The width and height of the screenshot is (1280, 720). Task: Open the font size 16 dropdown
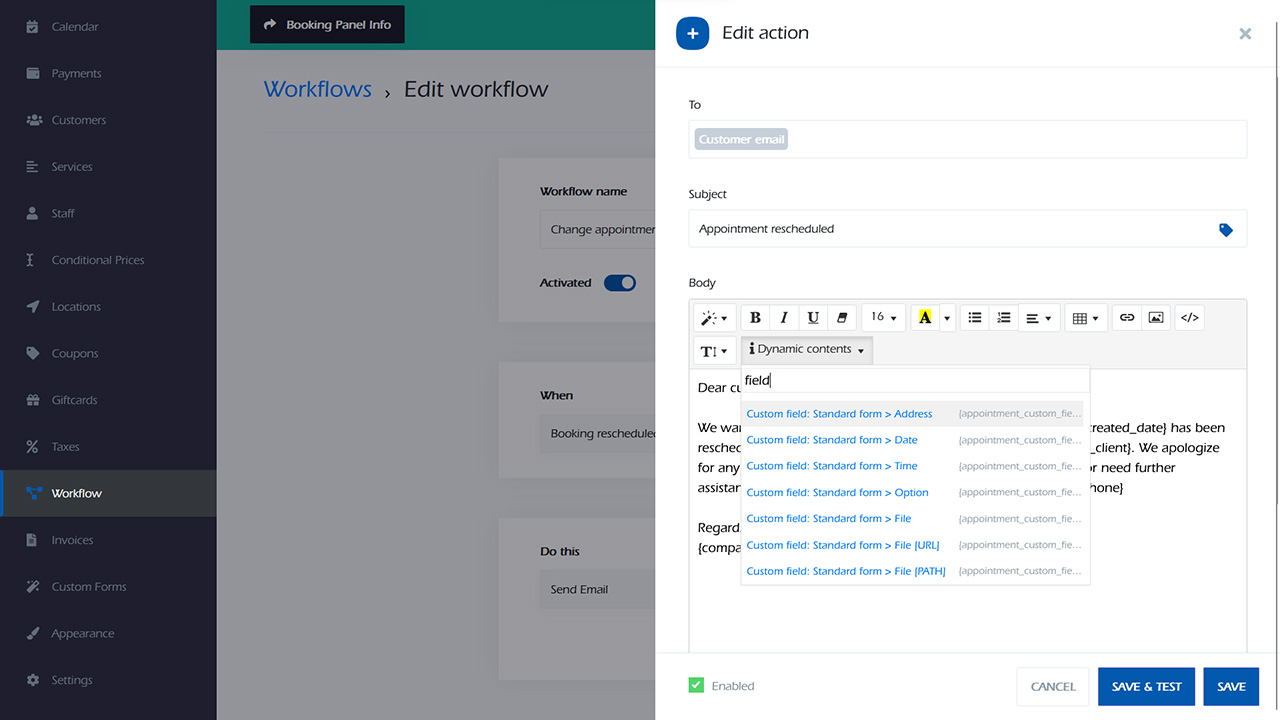point(883,318)
